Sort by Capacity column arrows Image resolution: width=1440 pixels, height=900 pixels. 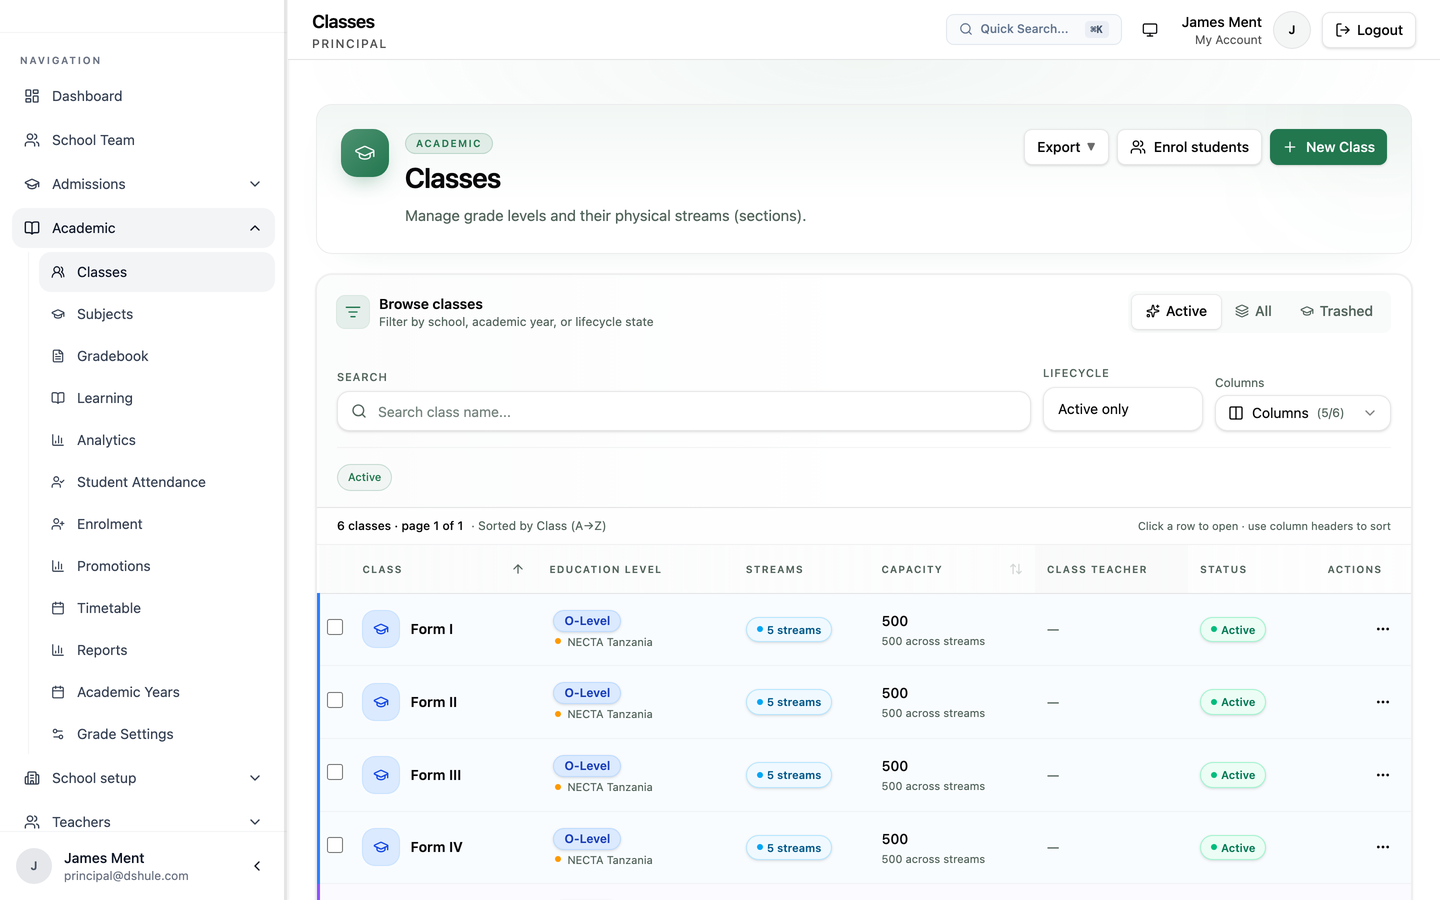click(1016, 569)
